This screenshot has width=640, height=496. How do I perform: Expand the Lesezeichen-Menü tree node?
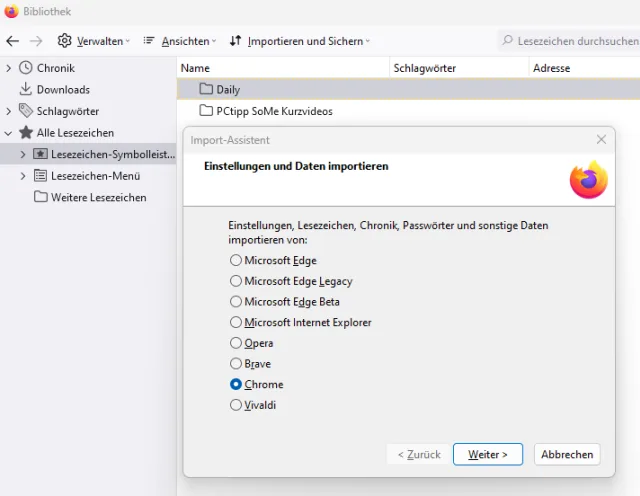point(23,176)
